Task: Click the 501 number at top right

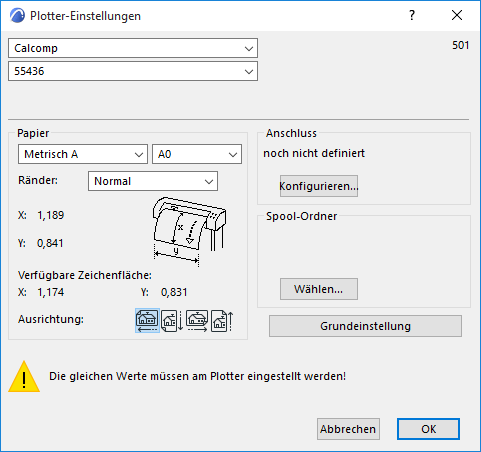Action: tap(461, 45)
